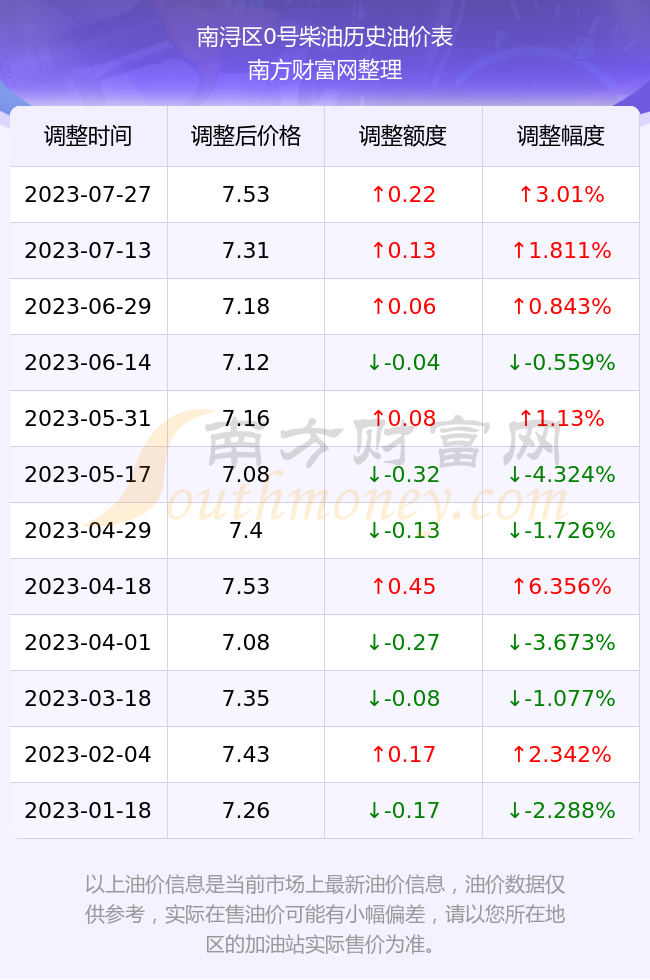650x980 pixels.
Task: Click the 7.18 price cell
Action: 246,306
